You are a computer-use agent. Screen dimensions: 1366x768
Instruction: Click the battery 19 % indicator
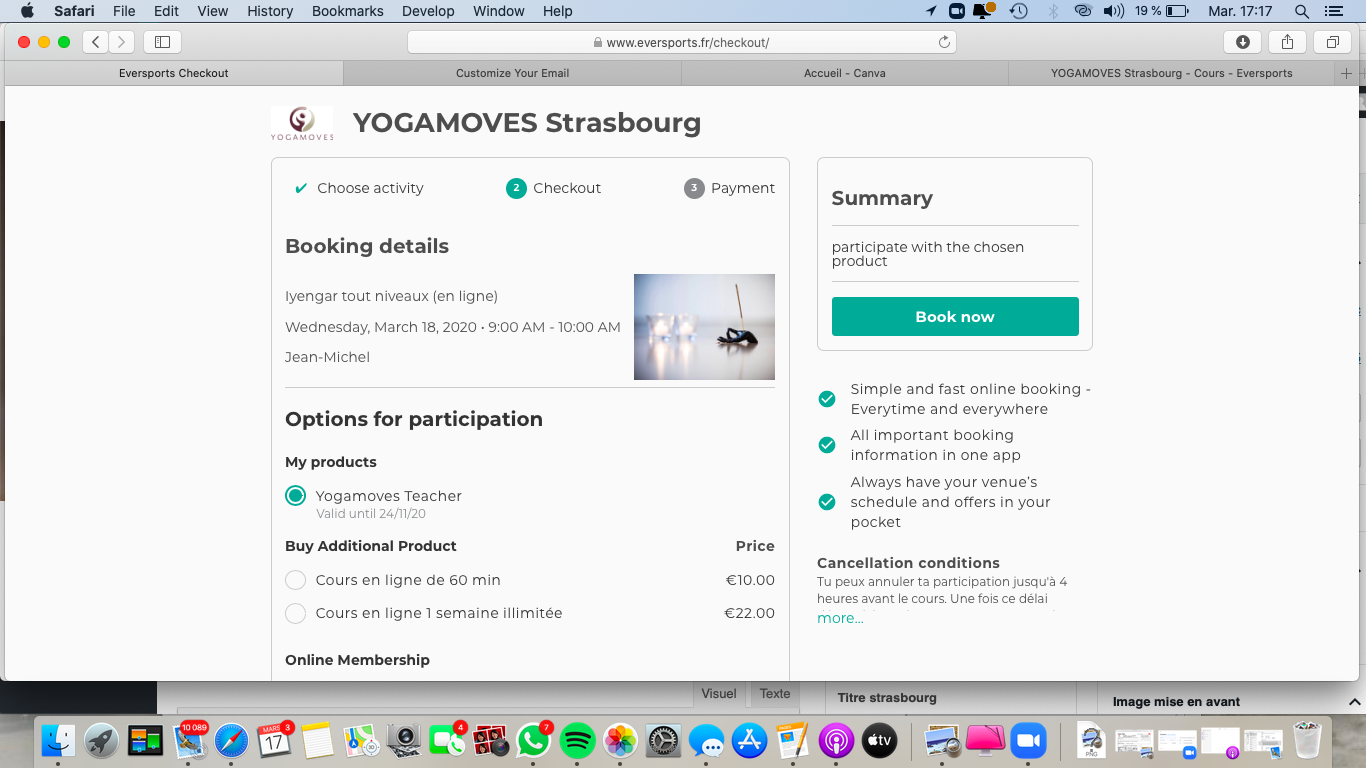pyautogui.click(x=1161, y=11)
